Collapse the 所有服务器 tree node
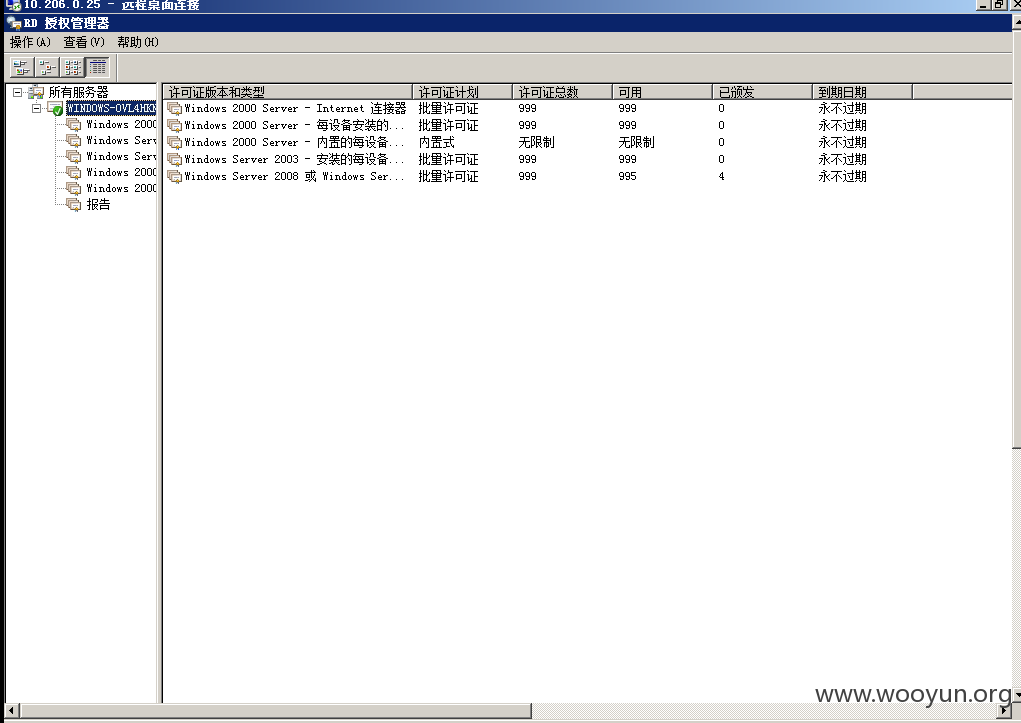Viewport: 1021px width, 723px height. pyautogui.click(x=18, y=92)
